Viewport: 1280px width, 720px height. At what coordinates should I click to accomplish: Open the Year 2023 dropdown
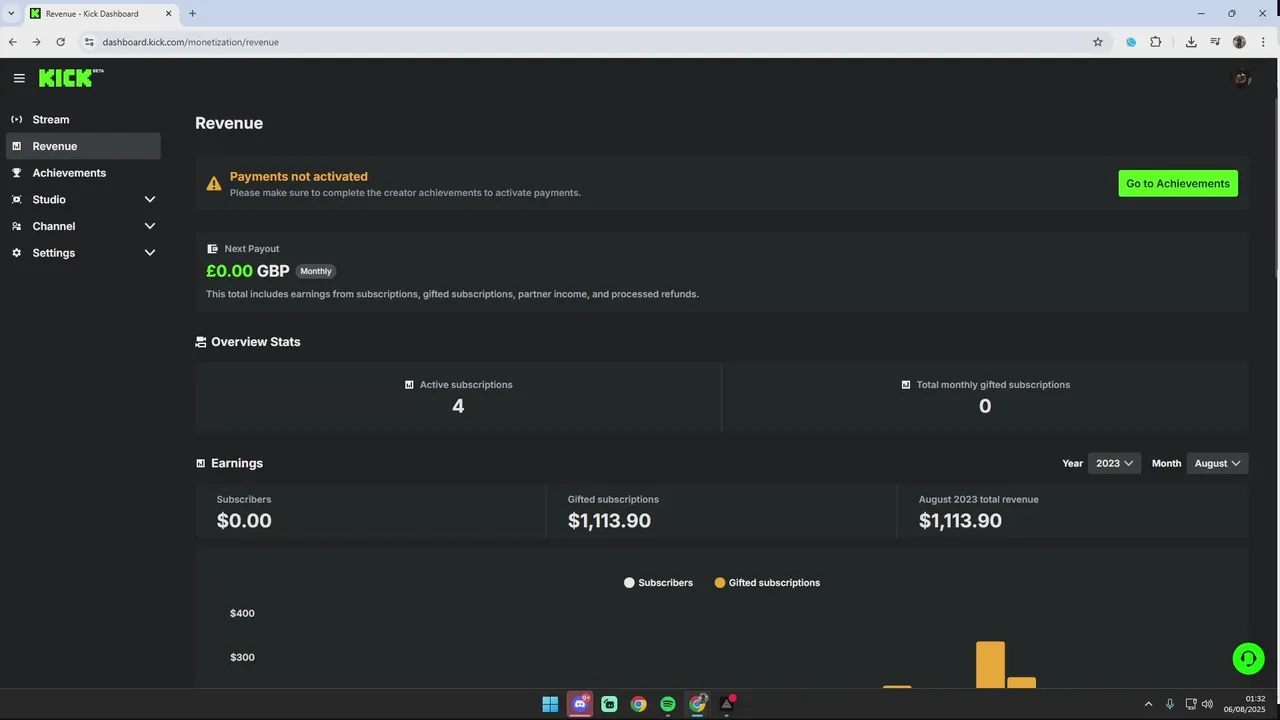point(1114,463)
